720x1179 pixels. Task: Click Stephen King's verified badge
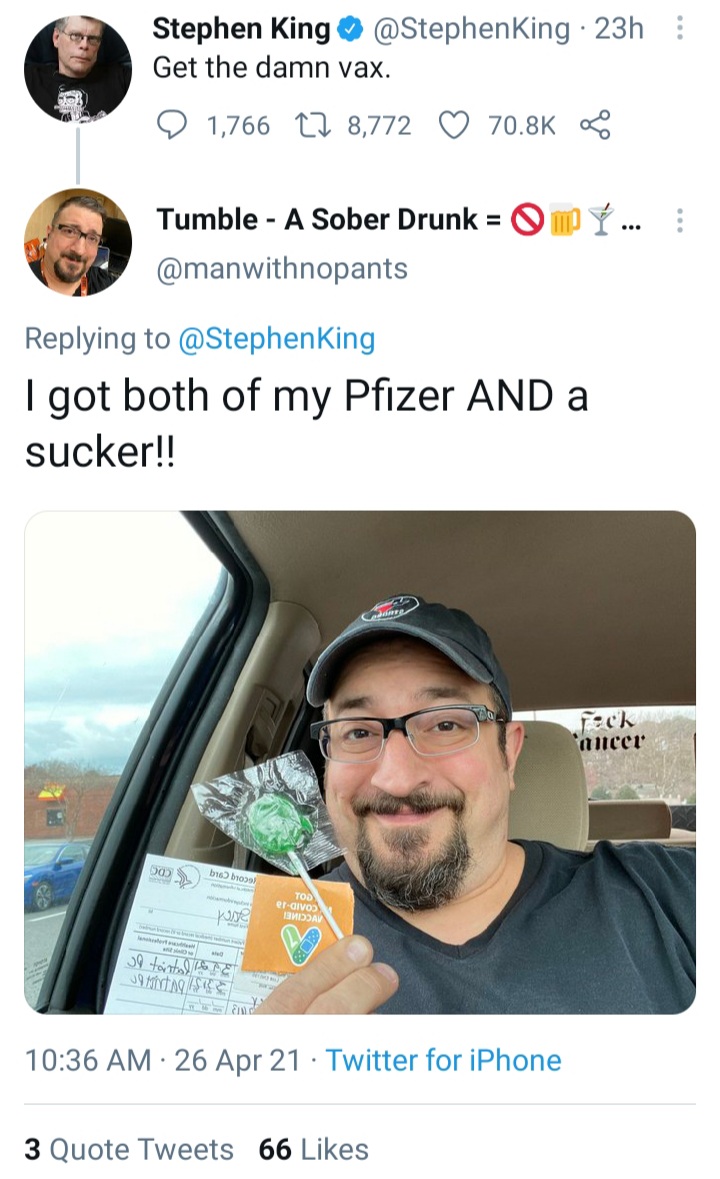click(x=350, y=29)
